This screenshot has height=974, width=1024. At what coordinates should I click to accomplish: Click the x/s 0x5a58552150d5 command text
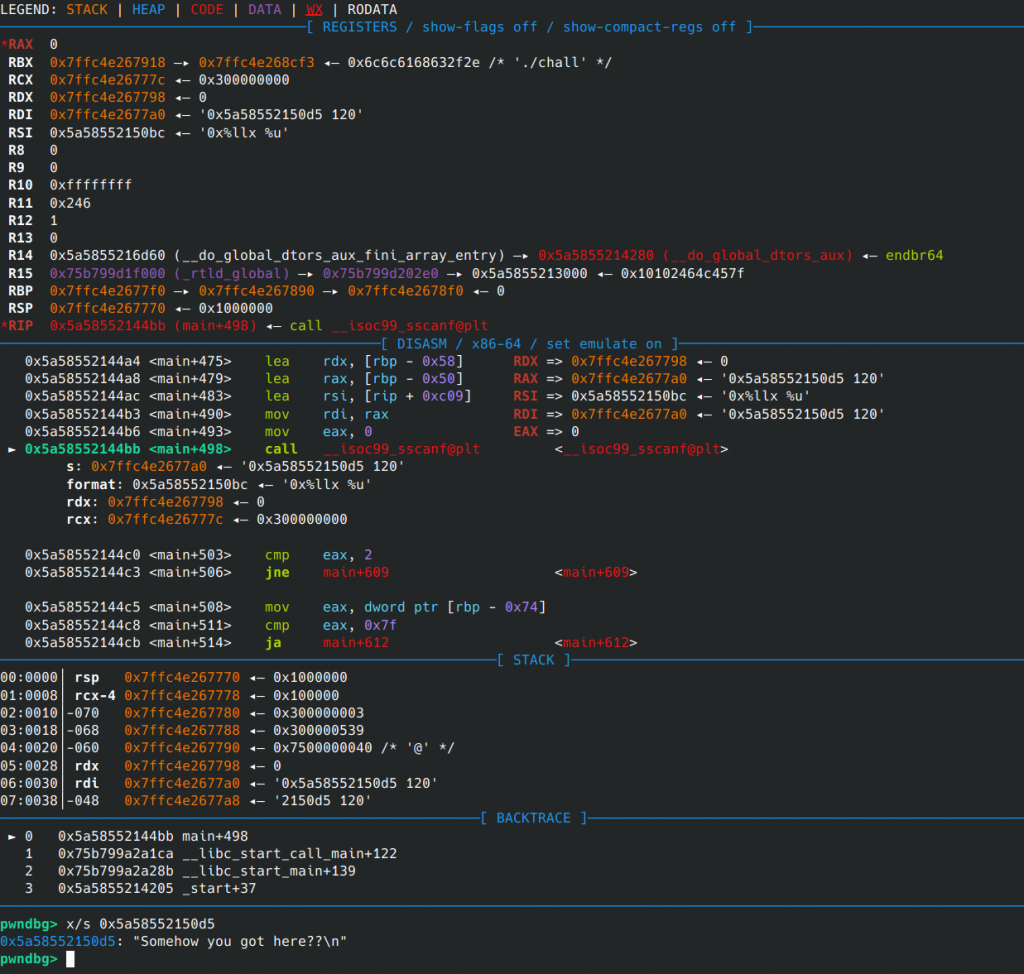pos(139,923)
